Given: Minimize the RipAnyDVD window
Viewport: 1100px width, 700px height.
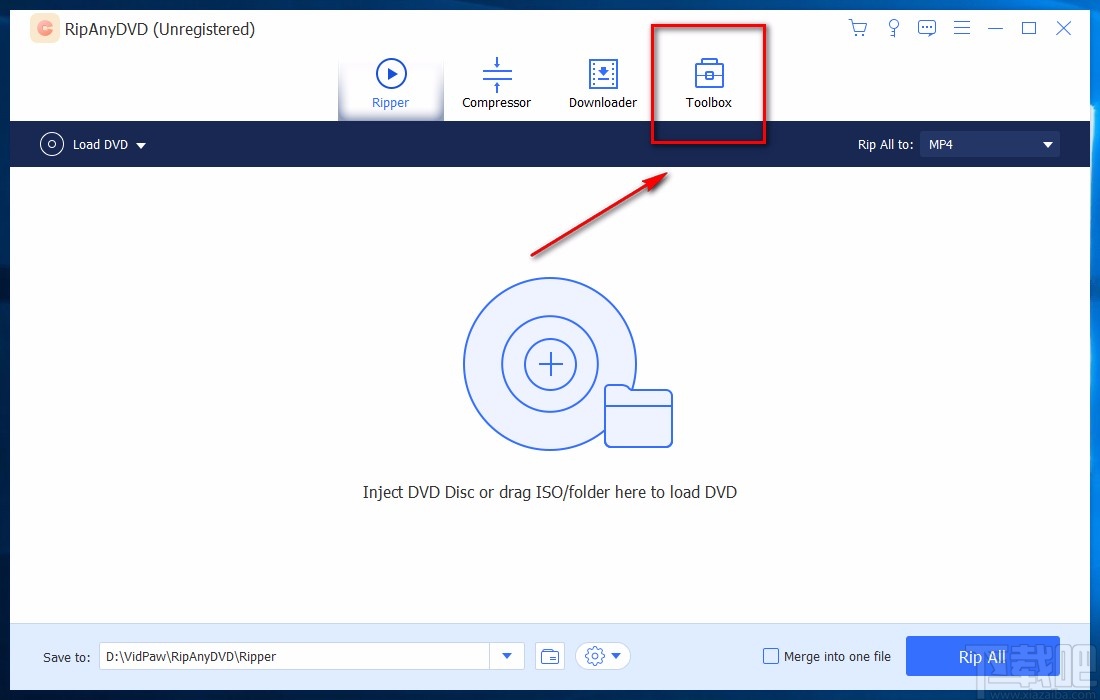Looking at the screenshot, I should (x=995, y=28).
